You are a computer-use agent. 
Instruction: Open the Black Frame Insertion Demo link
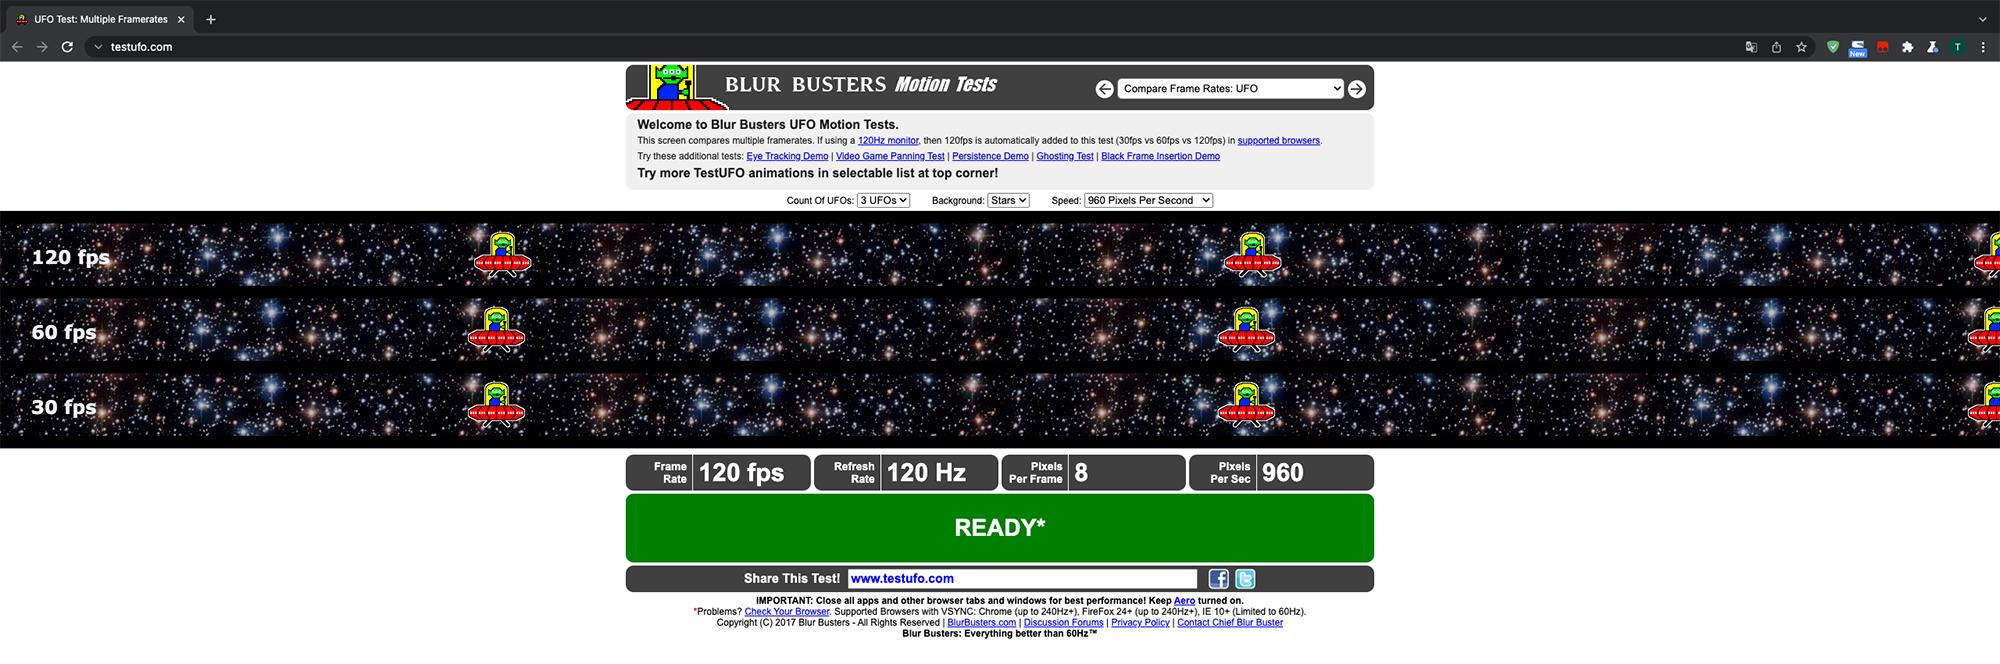click(x=1160, y=156)
